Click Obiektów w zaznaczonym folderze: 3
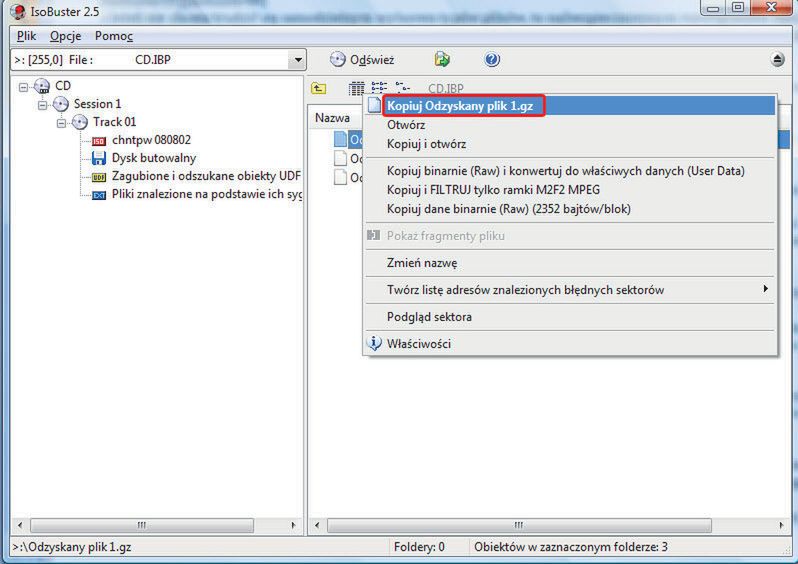Image resolution: width=798 pixels, height=564 pixels. pyautogui.click(x=571, y=547)
